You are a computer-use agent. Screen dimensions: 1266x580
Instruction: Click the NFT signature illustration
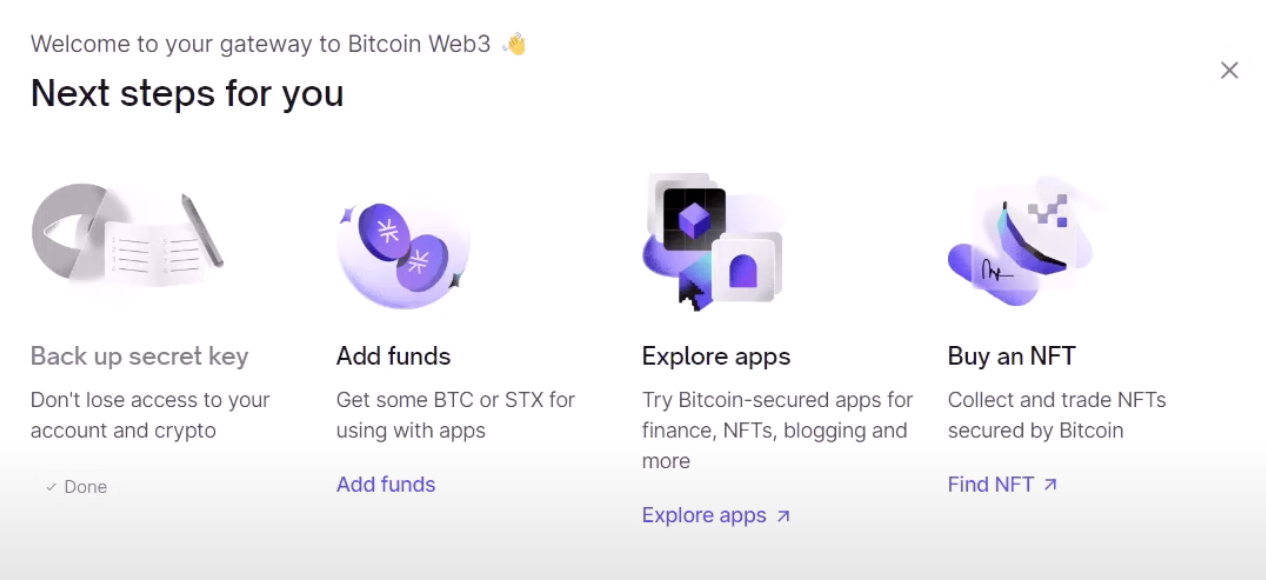click(1018, 242)
